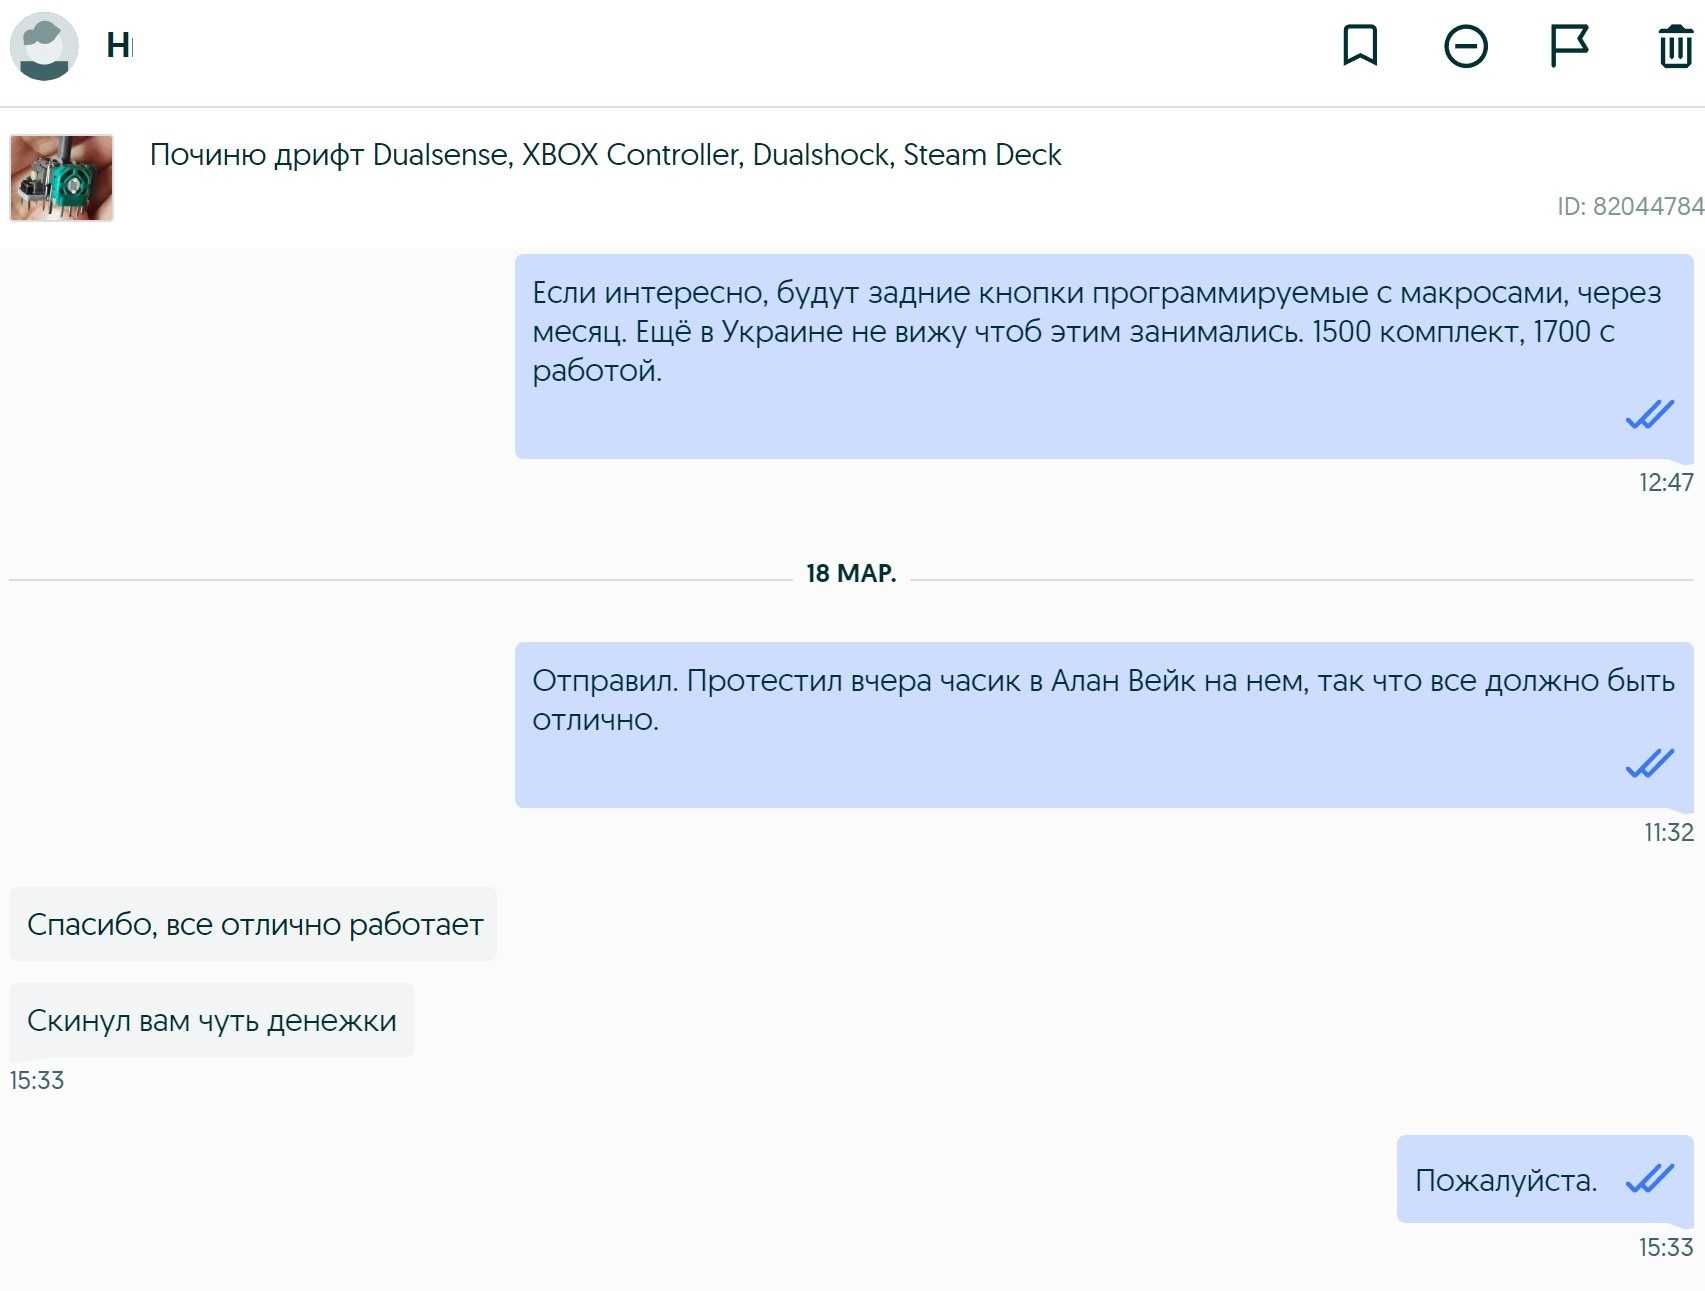Click the message 'Спасибо, все отлично работает'

pos(253,924)
